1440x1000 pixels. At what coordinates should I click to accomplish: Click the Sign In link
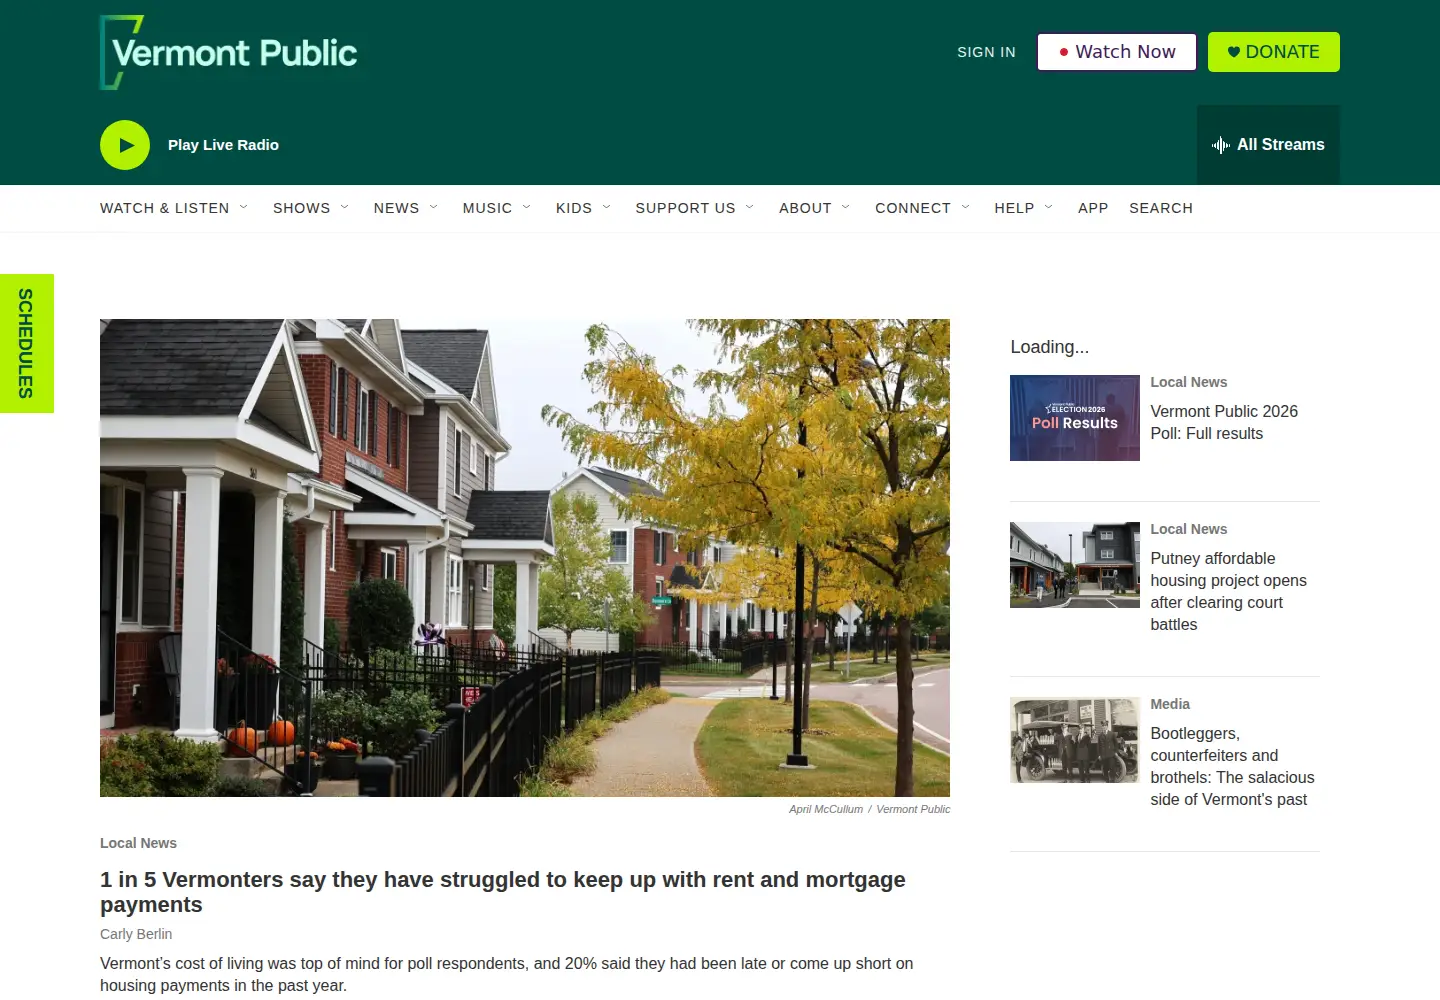point(986,52)
